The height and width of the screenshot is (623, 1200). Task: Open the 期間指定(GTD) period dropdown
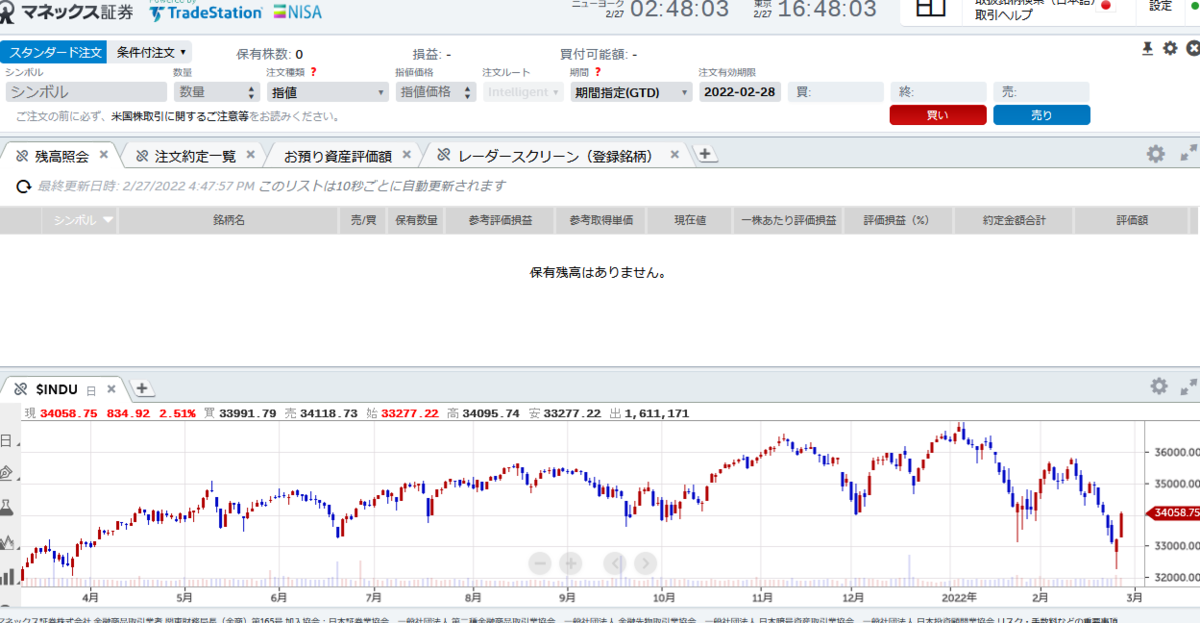click(631, 92)
